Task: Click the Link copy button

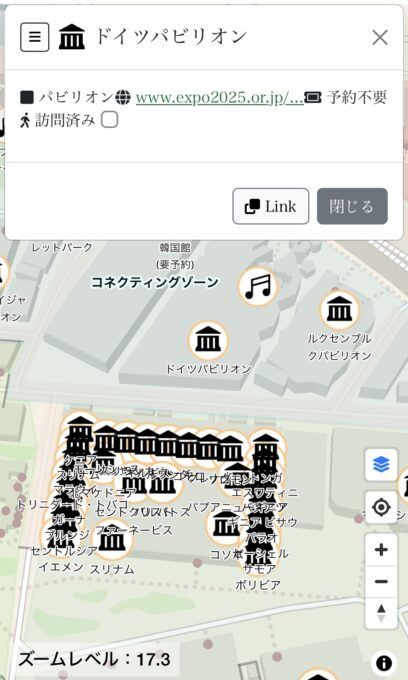Action: (271, 206)
